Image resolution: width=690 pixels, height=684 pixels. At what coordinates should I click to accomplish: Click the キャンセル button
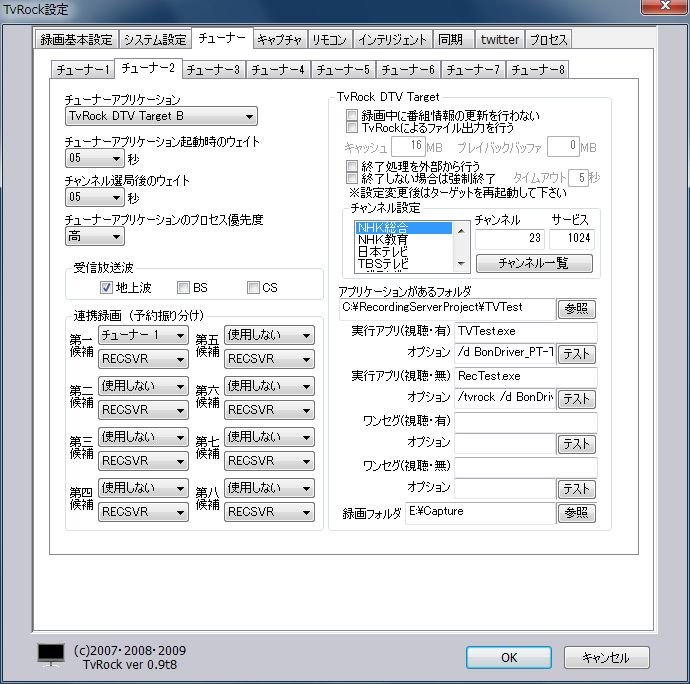[x=606, y=658]
